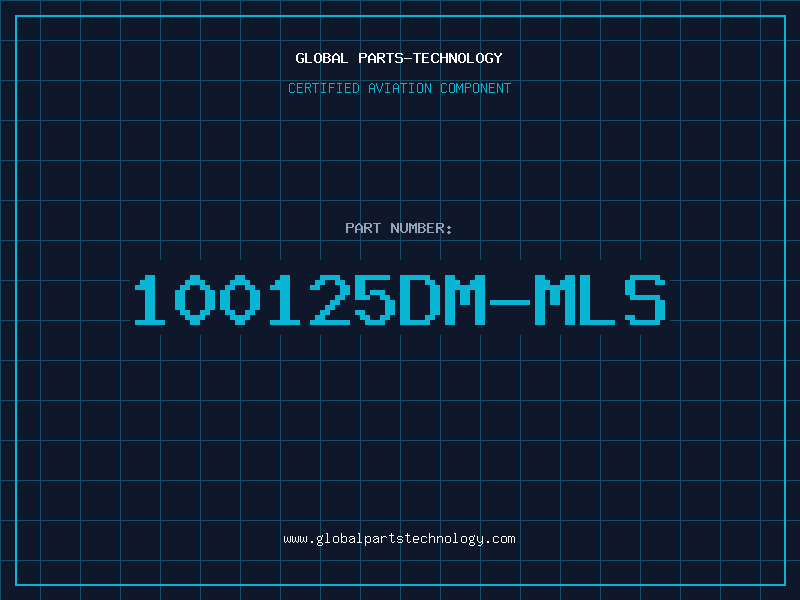Screen dimensions: 800x600
Task: Click the word PARTS in the heading
Action: click(x=381, y=58)
